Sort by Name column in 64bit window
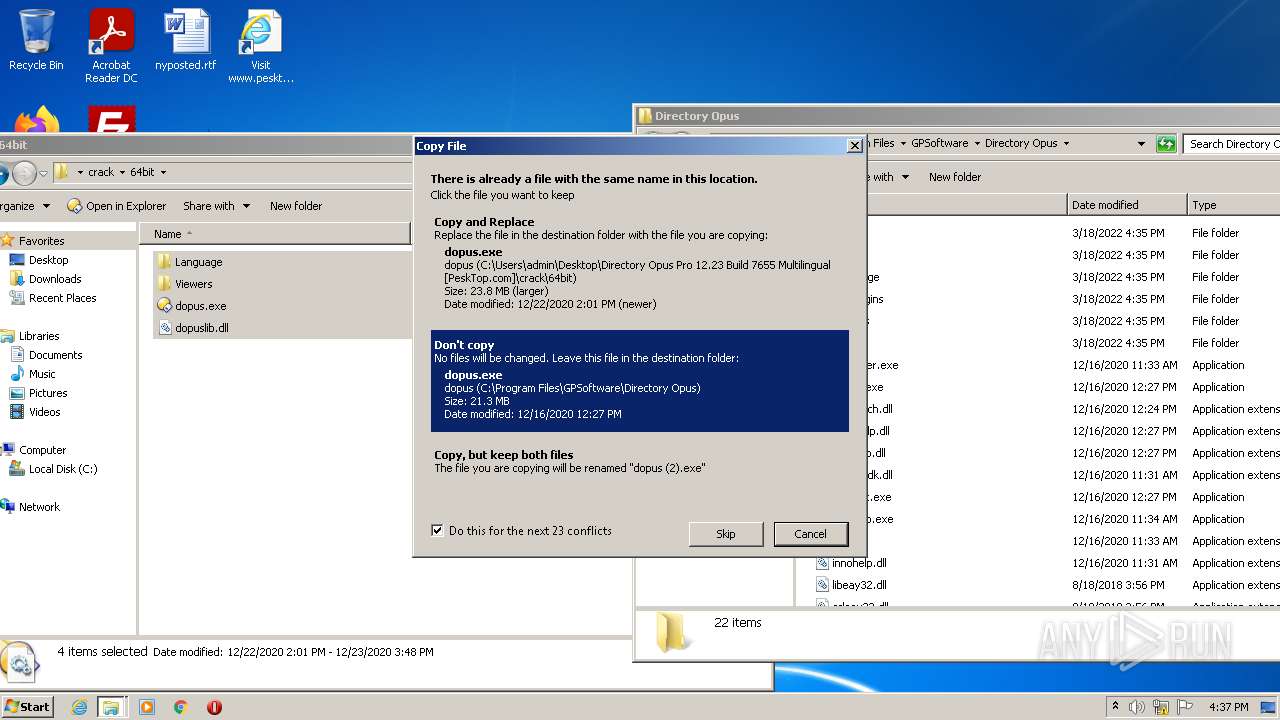This screenshot has height=720, width=1280. click(275, 234)
